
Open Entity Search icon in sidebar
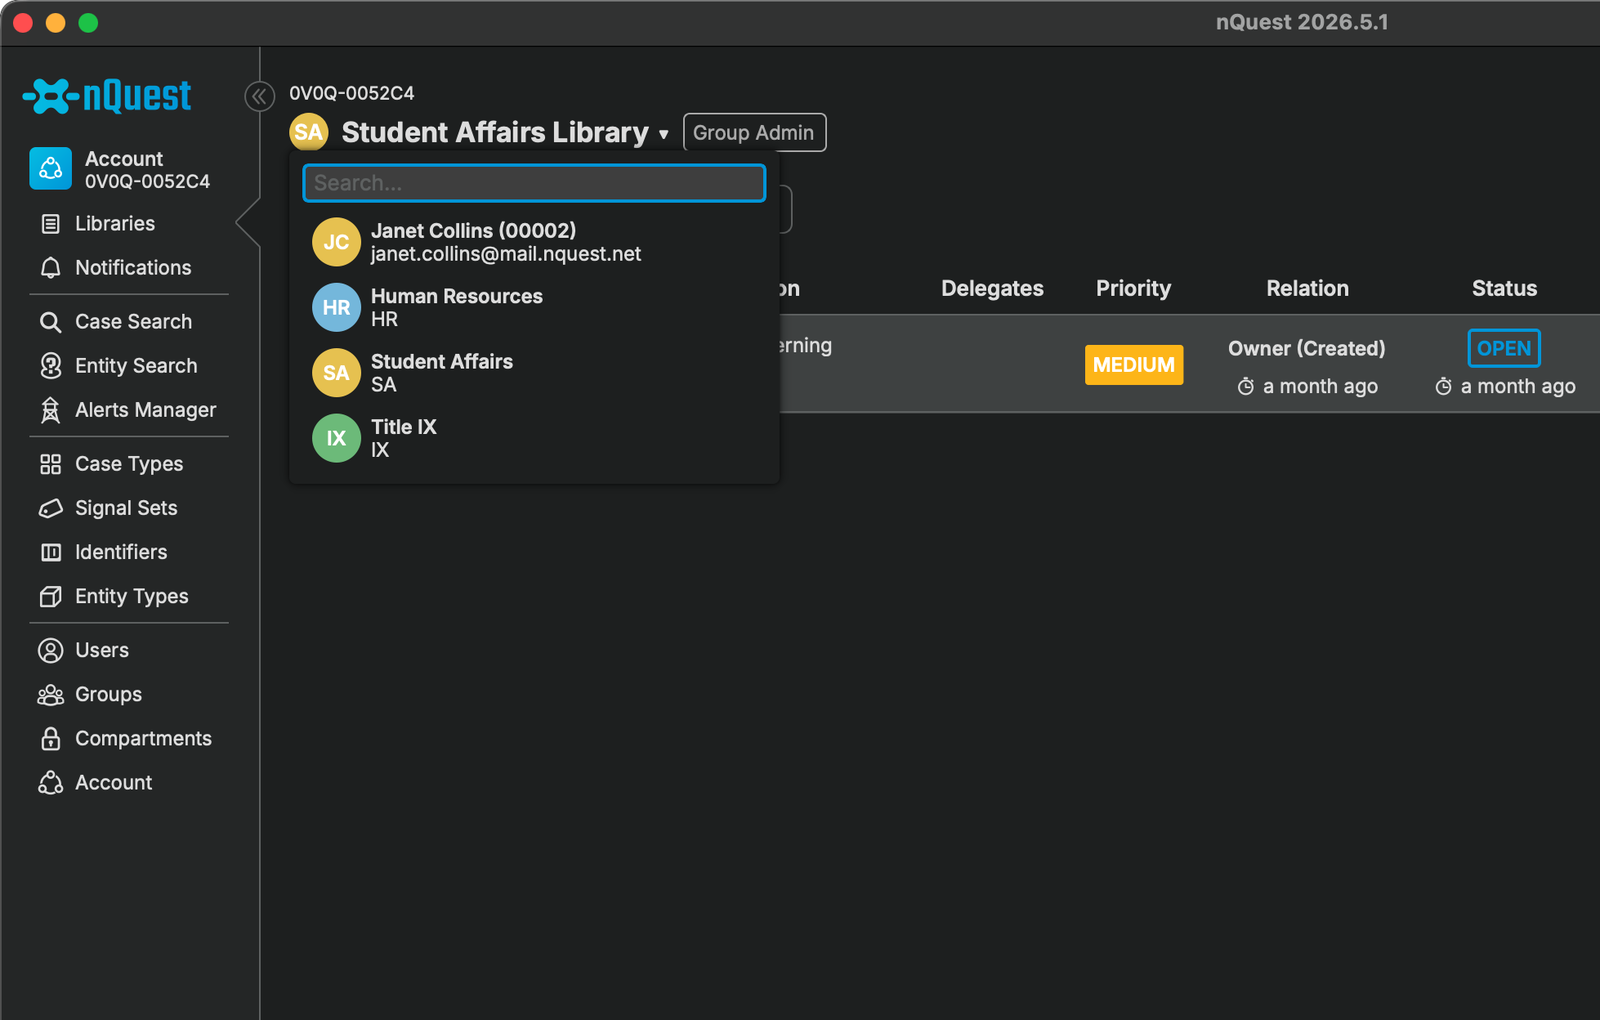tap(50, 366)
